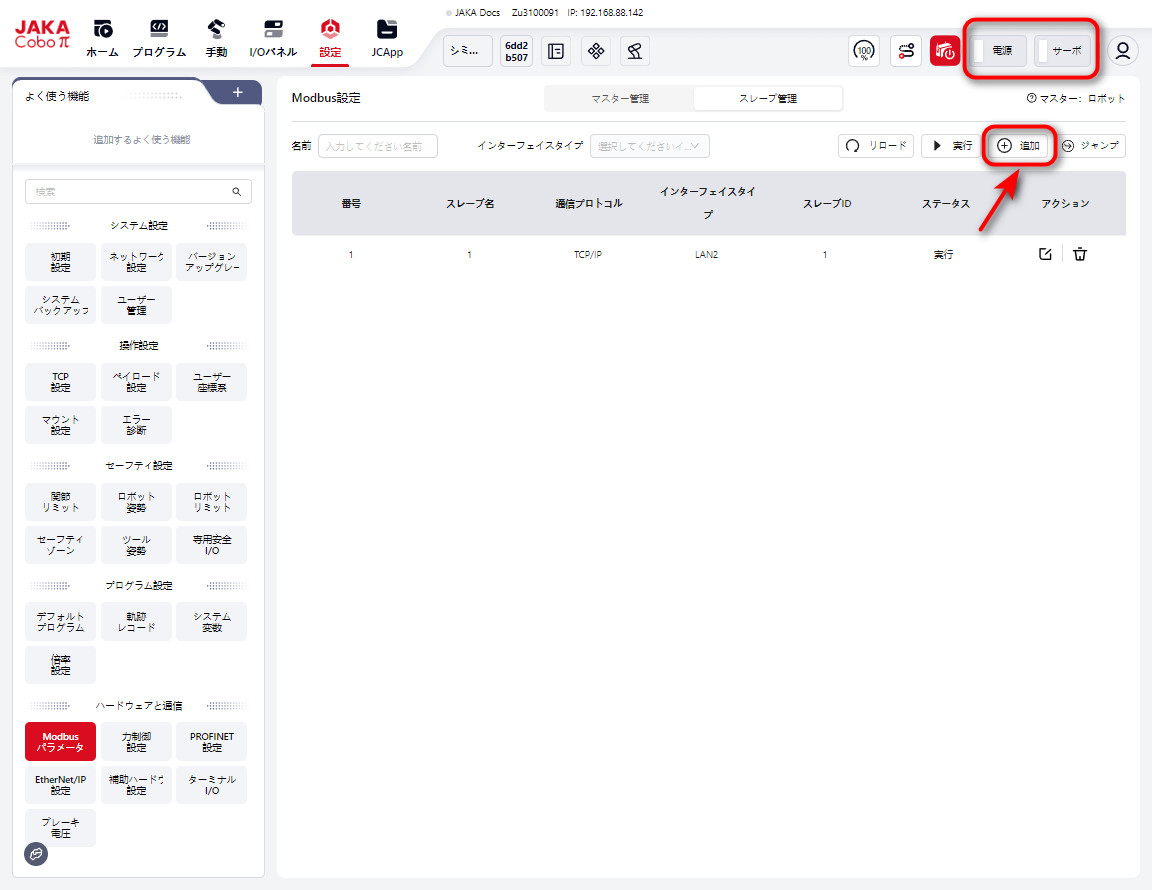Open the user profile icon
This screenshot has width=1152, height=890.
click(1125, 51)
